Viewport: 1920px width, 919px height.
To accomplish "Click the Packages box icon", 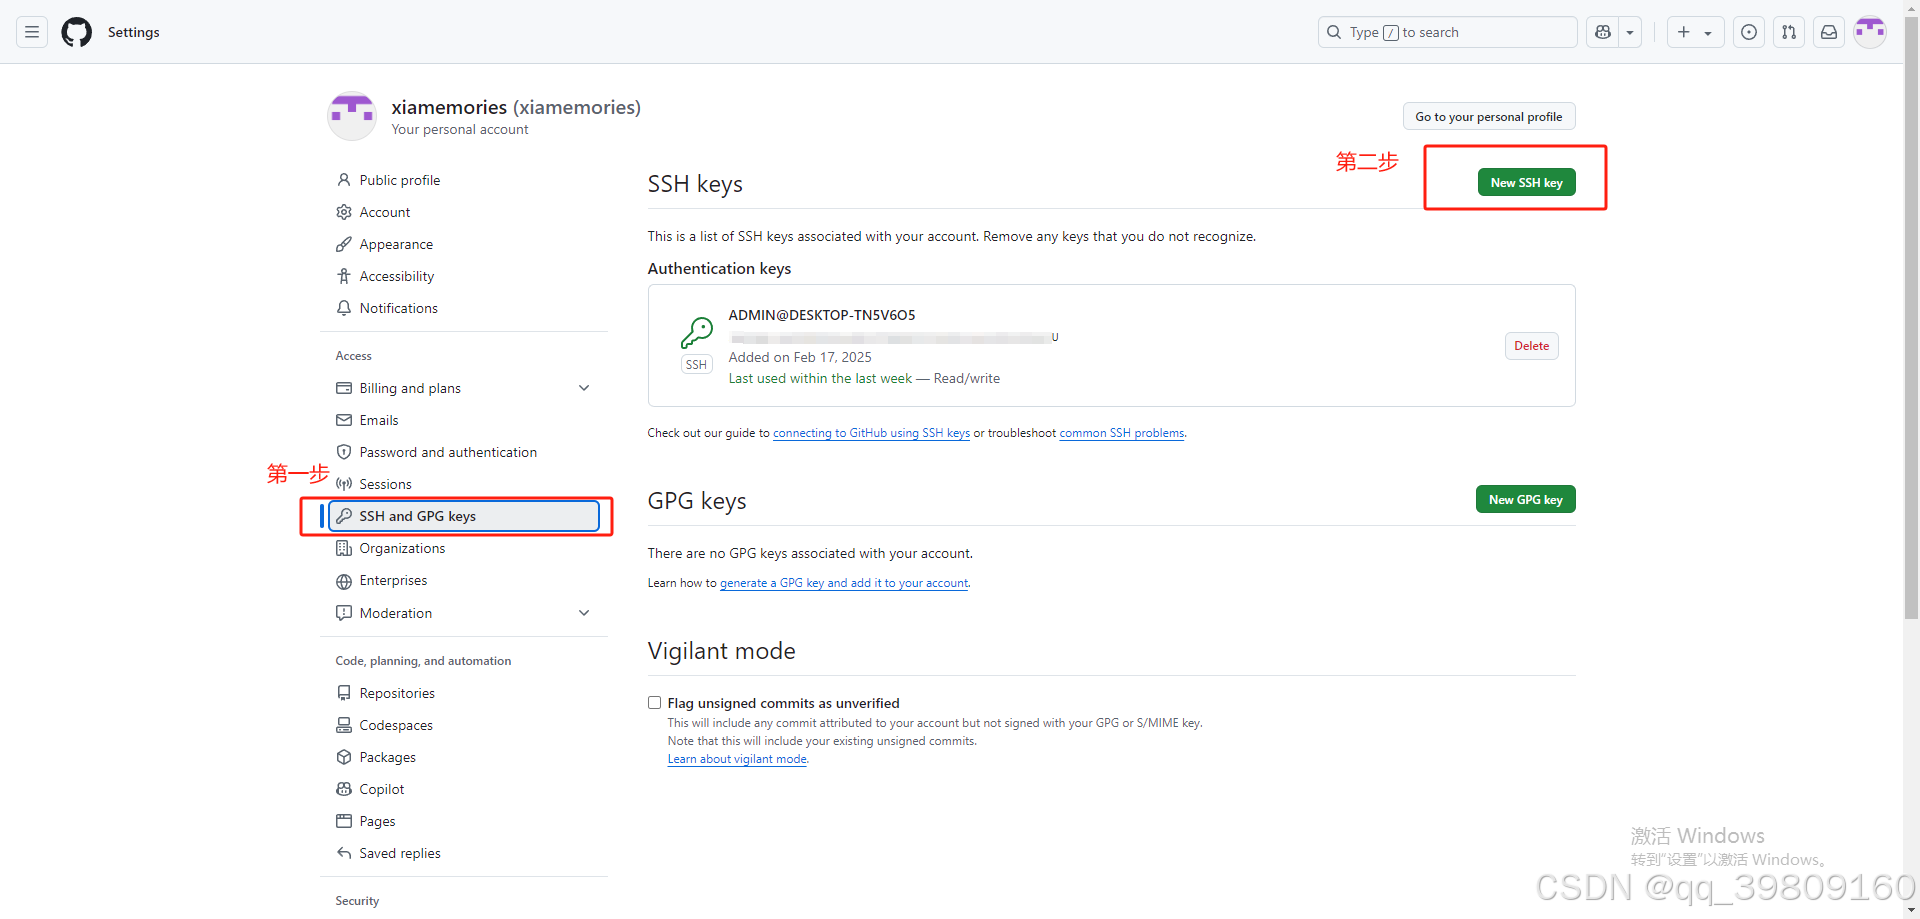I will [x=344, y=757].
